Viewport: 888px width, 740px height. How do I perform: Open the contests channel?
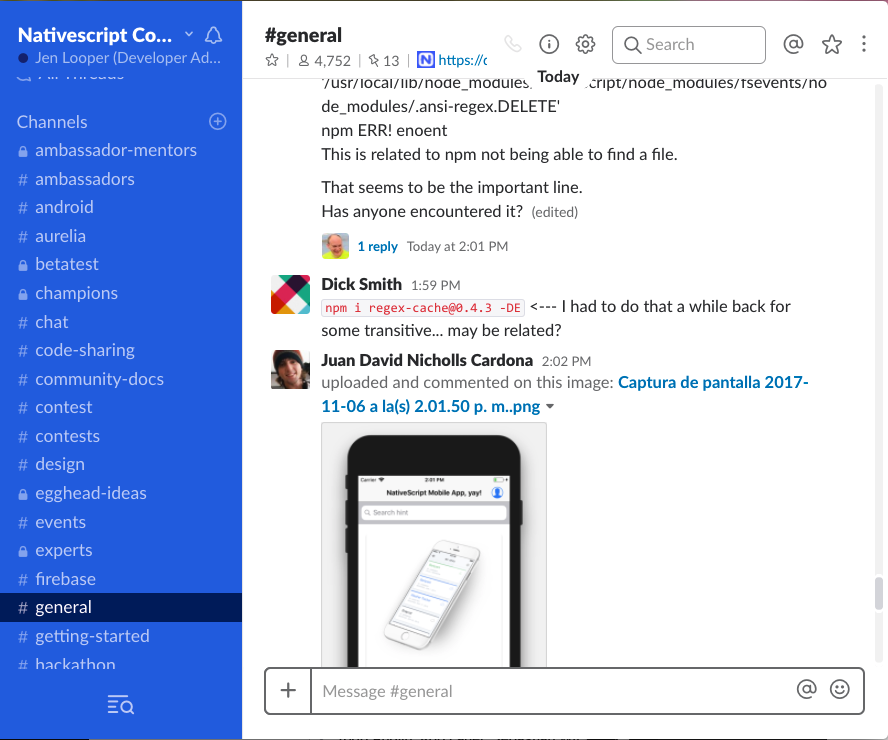coord(121,437)
